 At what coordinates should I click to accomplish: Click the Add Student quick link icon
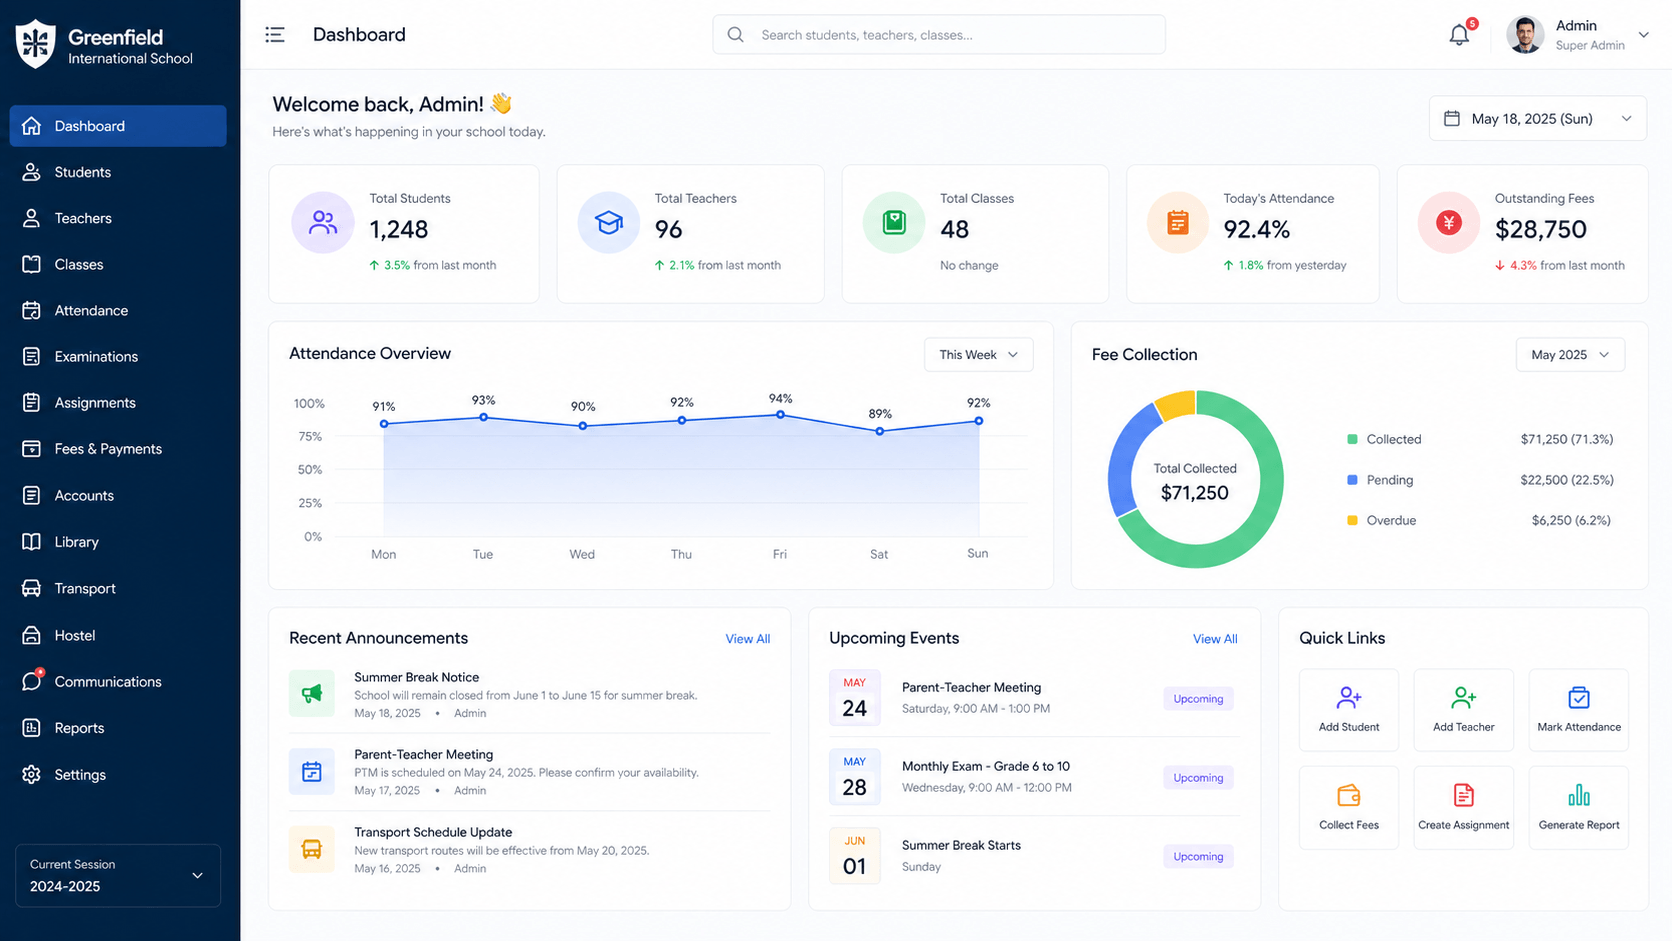click(x=1348, y=697)
